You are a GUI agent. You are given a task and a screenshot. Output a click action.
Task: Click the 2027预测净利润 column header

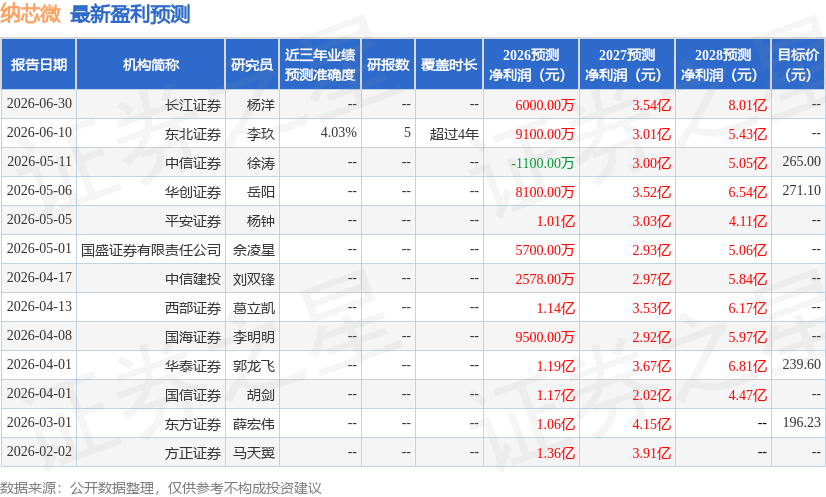(627, 64)
